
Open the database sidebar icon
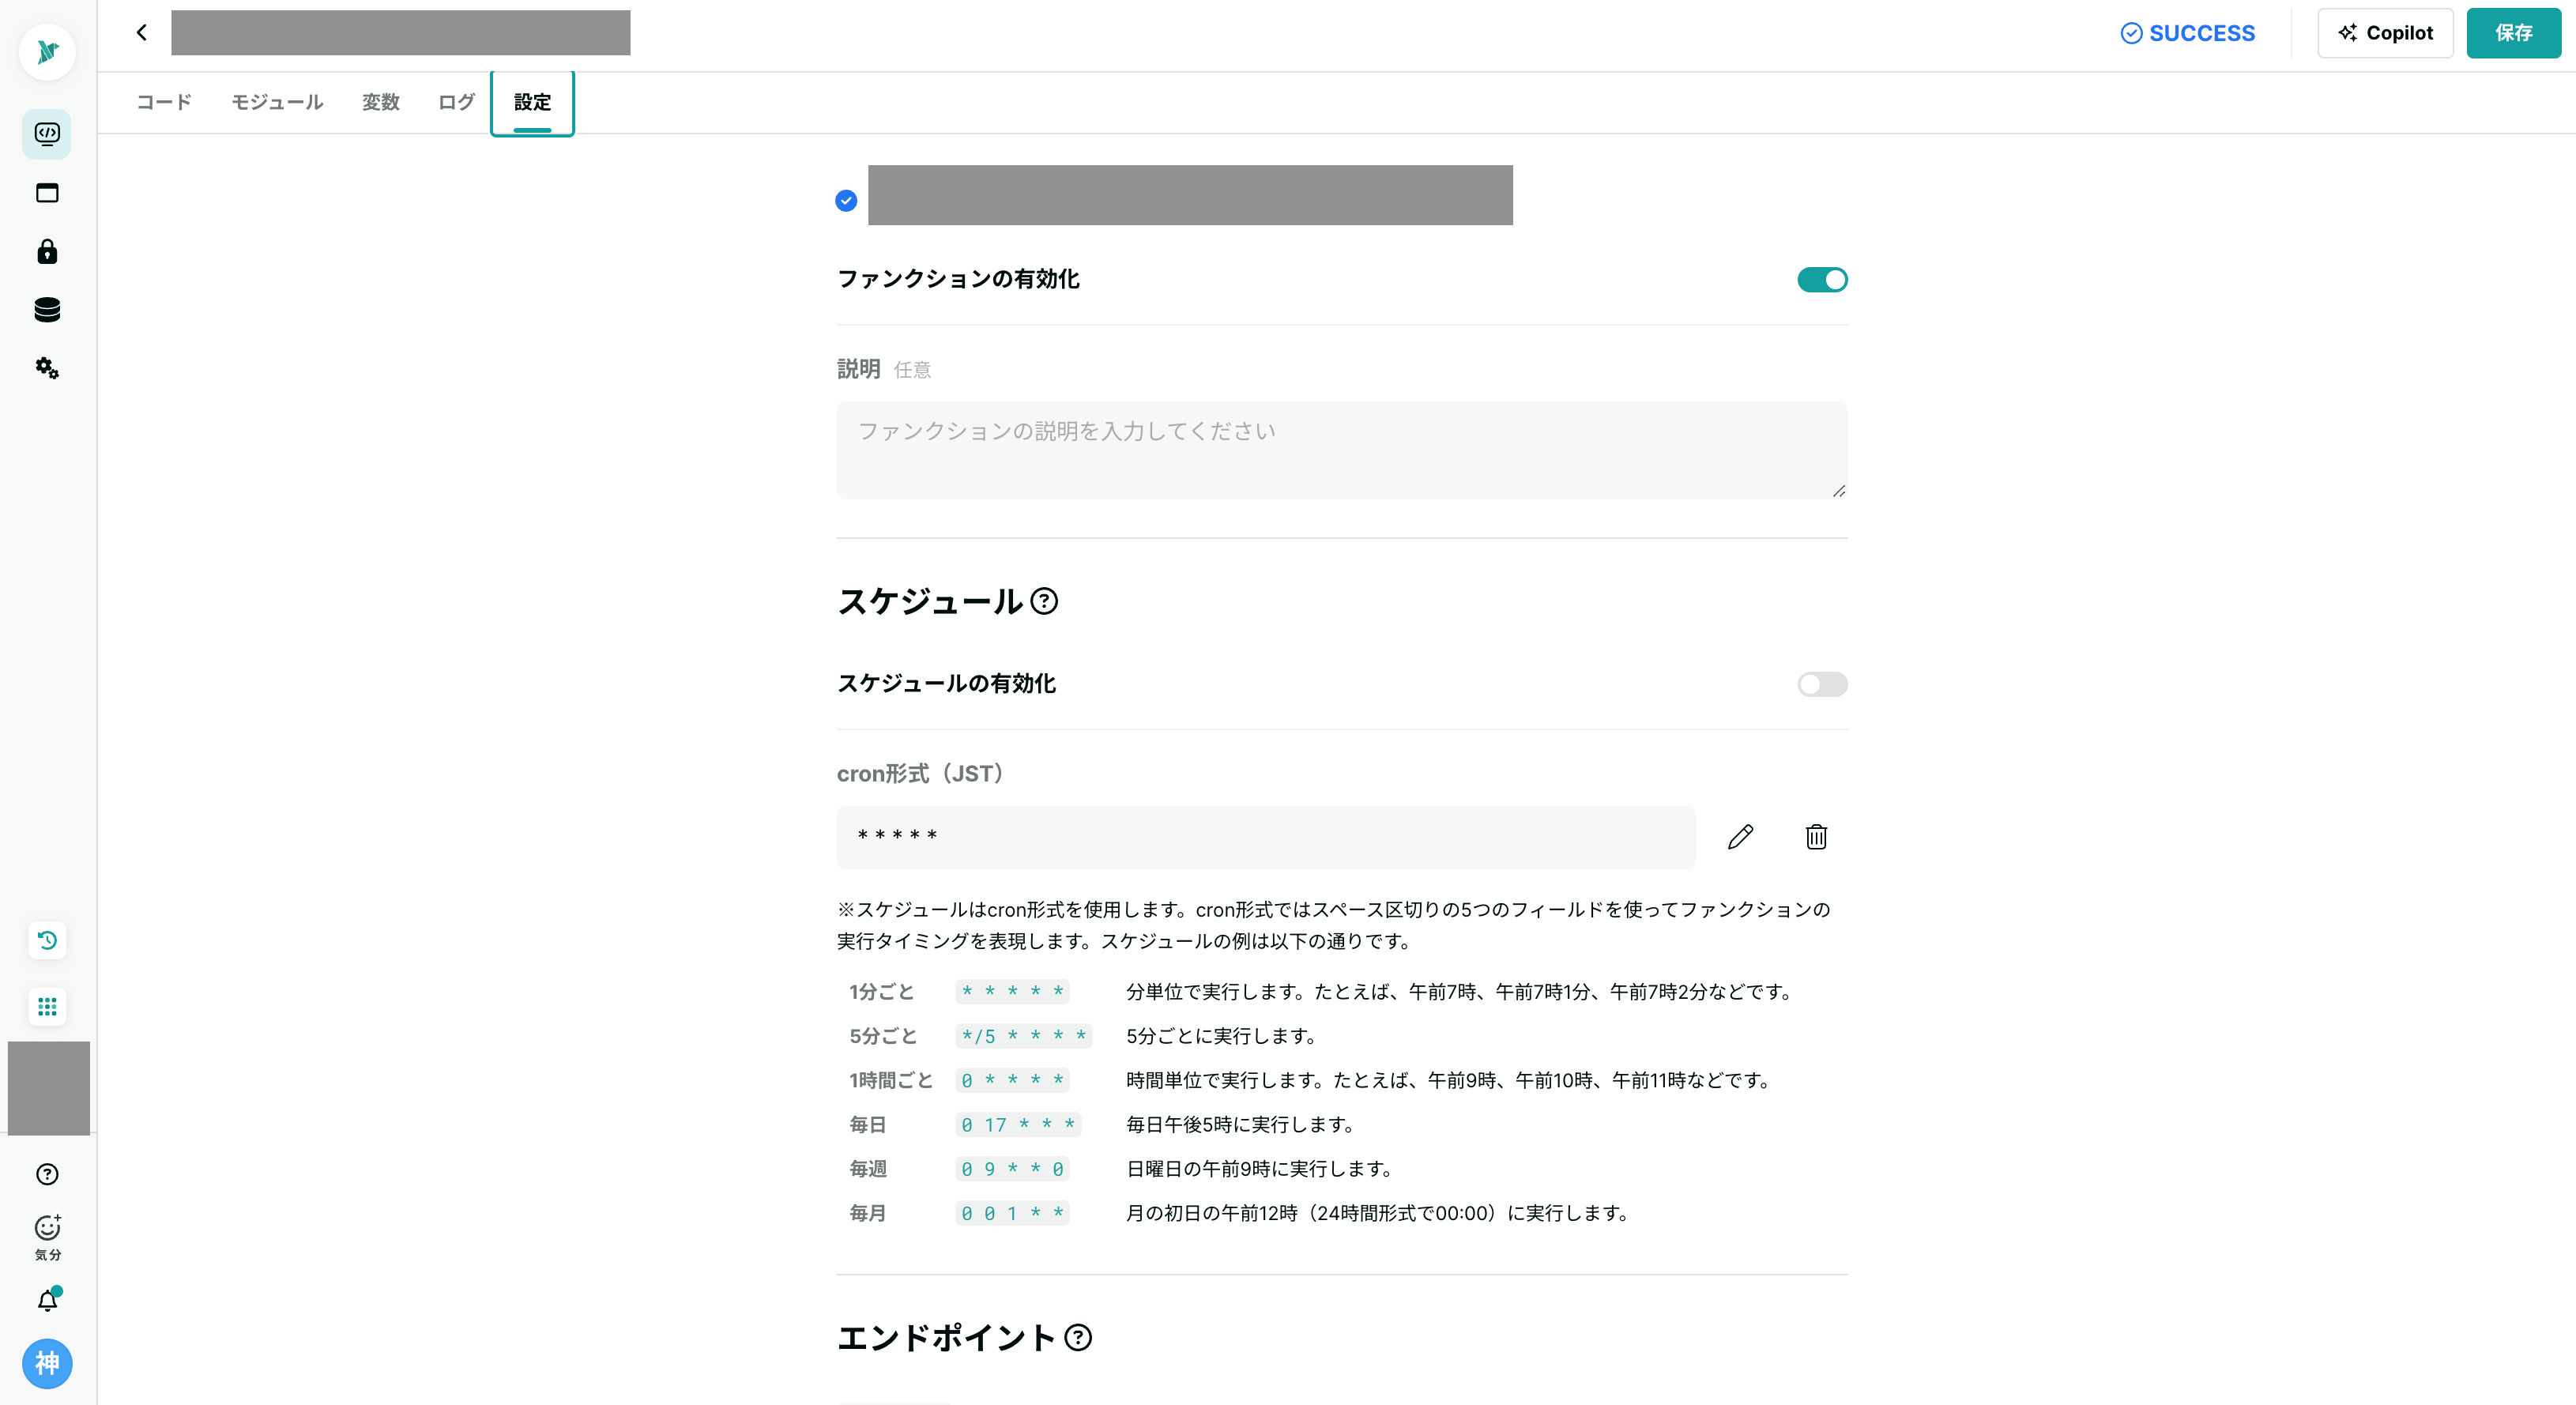47,310
